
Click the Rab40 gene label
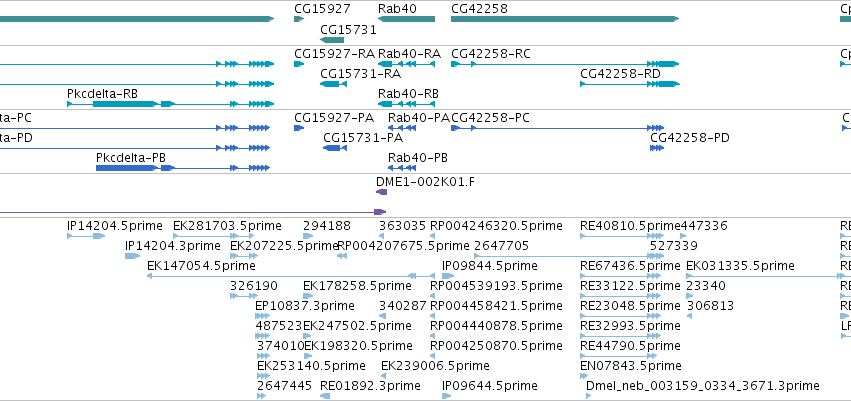[397, 9]
